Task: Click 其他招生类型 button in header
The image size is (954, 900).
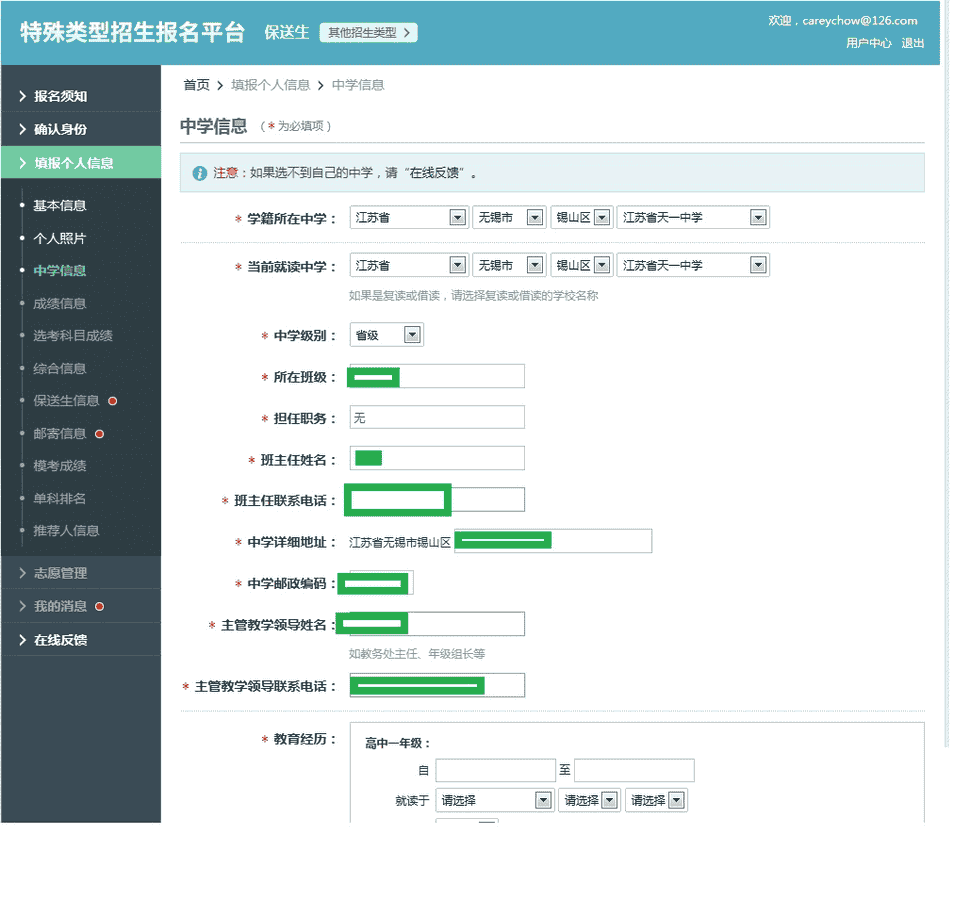Action: click(x=368, y=33)
